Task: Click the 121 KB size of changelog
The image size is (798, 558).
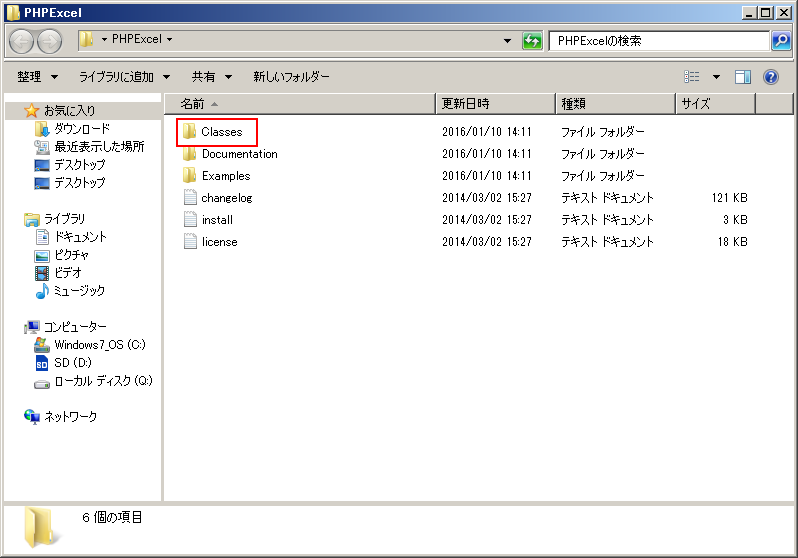Action: tap(729, 198)
